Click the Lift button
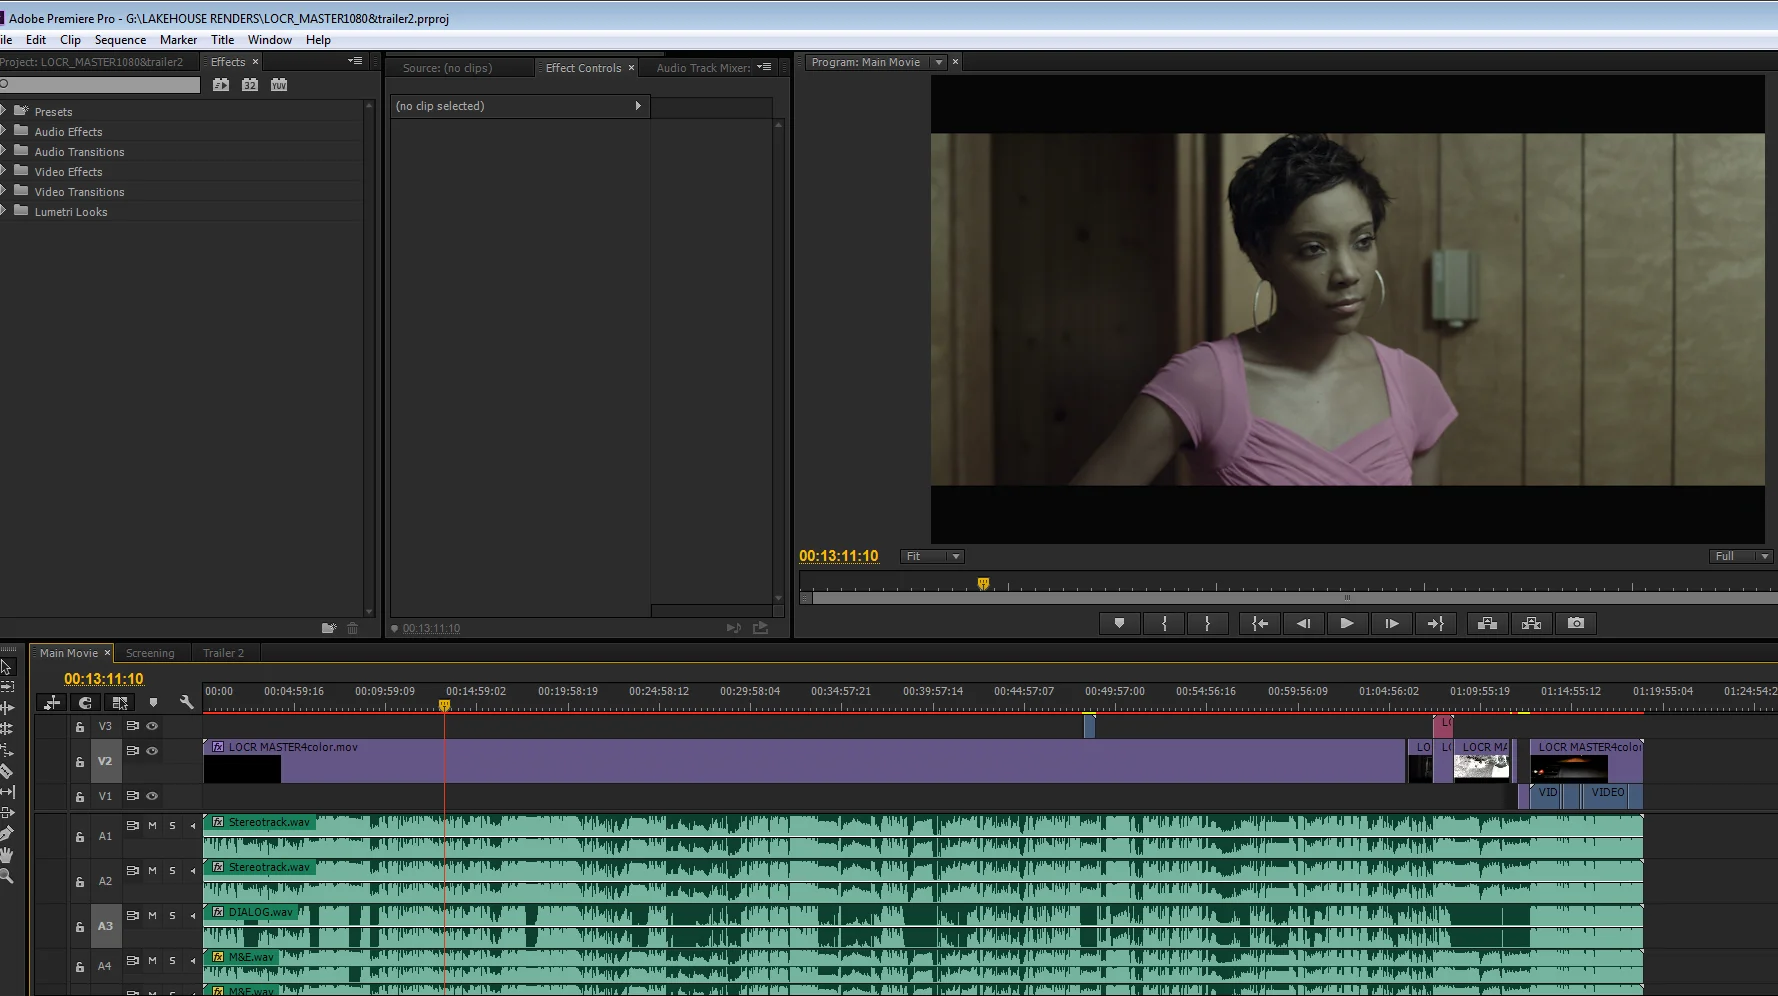This screenshot has height=996, width=1778. pos(1487,623)
